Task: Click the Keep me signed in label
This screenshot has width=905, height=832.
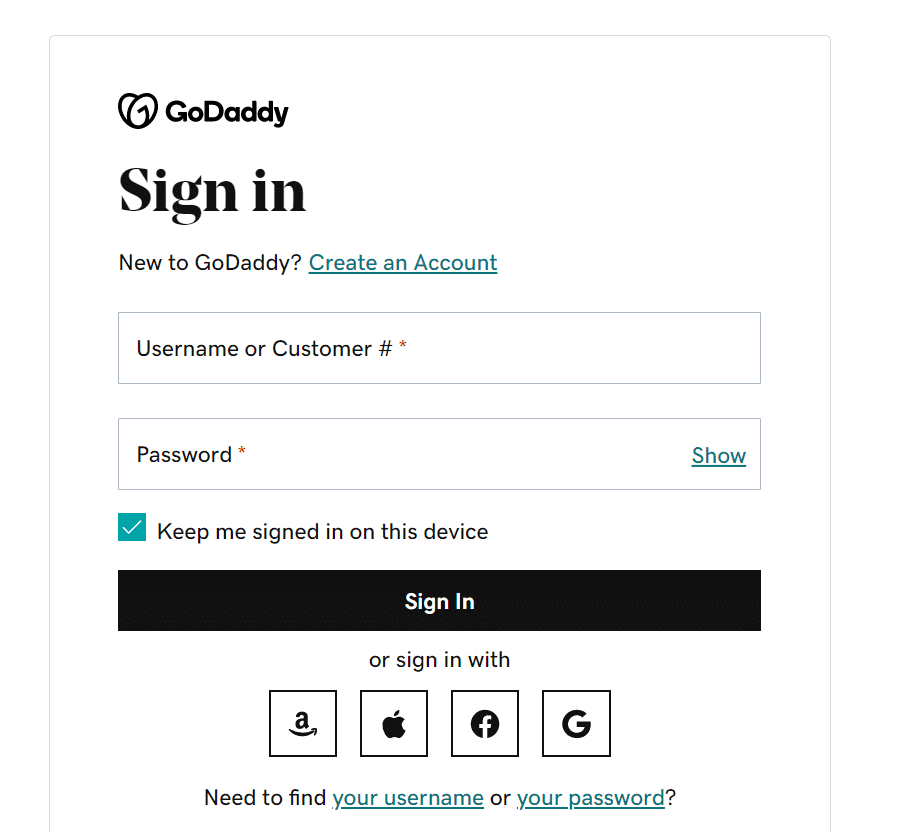Action: pyautogui.click(x=323, y=531)
